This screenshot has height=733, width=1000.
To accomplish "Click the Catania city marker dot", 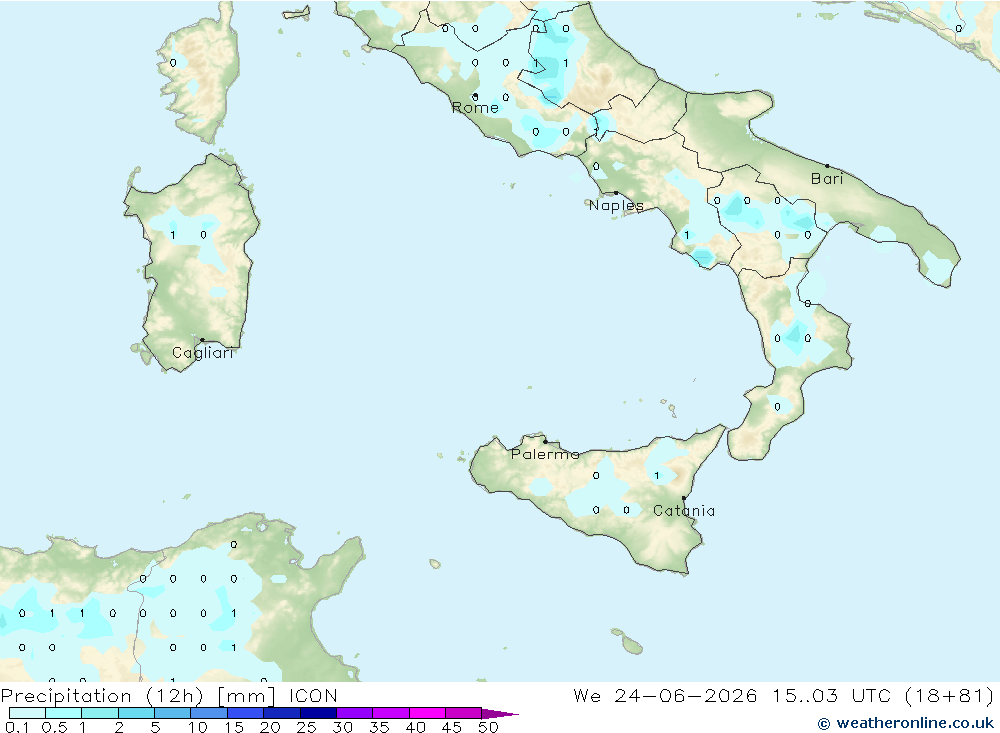I will pos(684,498).
